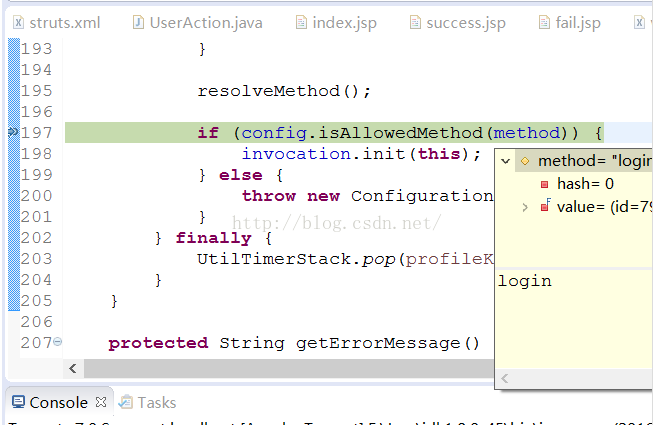Click the else keyword on line 199
Screen dimensions: 654x425
click(241, 175)
